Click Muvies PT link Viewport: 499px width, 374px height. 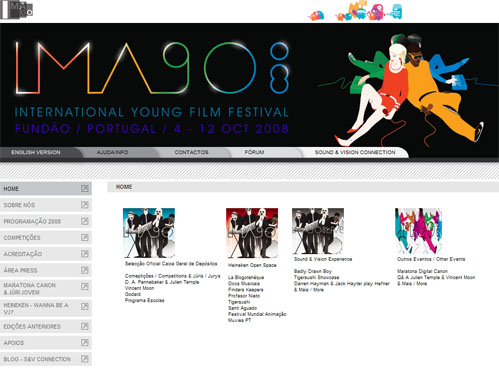click(239, 320)
